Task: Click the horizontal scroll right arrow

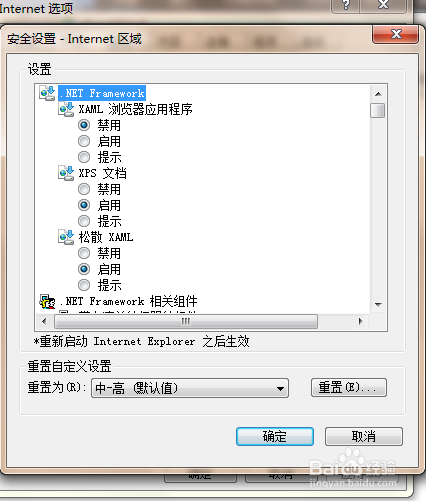Action: (x=360, y=321)
